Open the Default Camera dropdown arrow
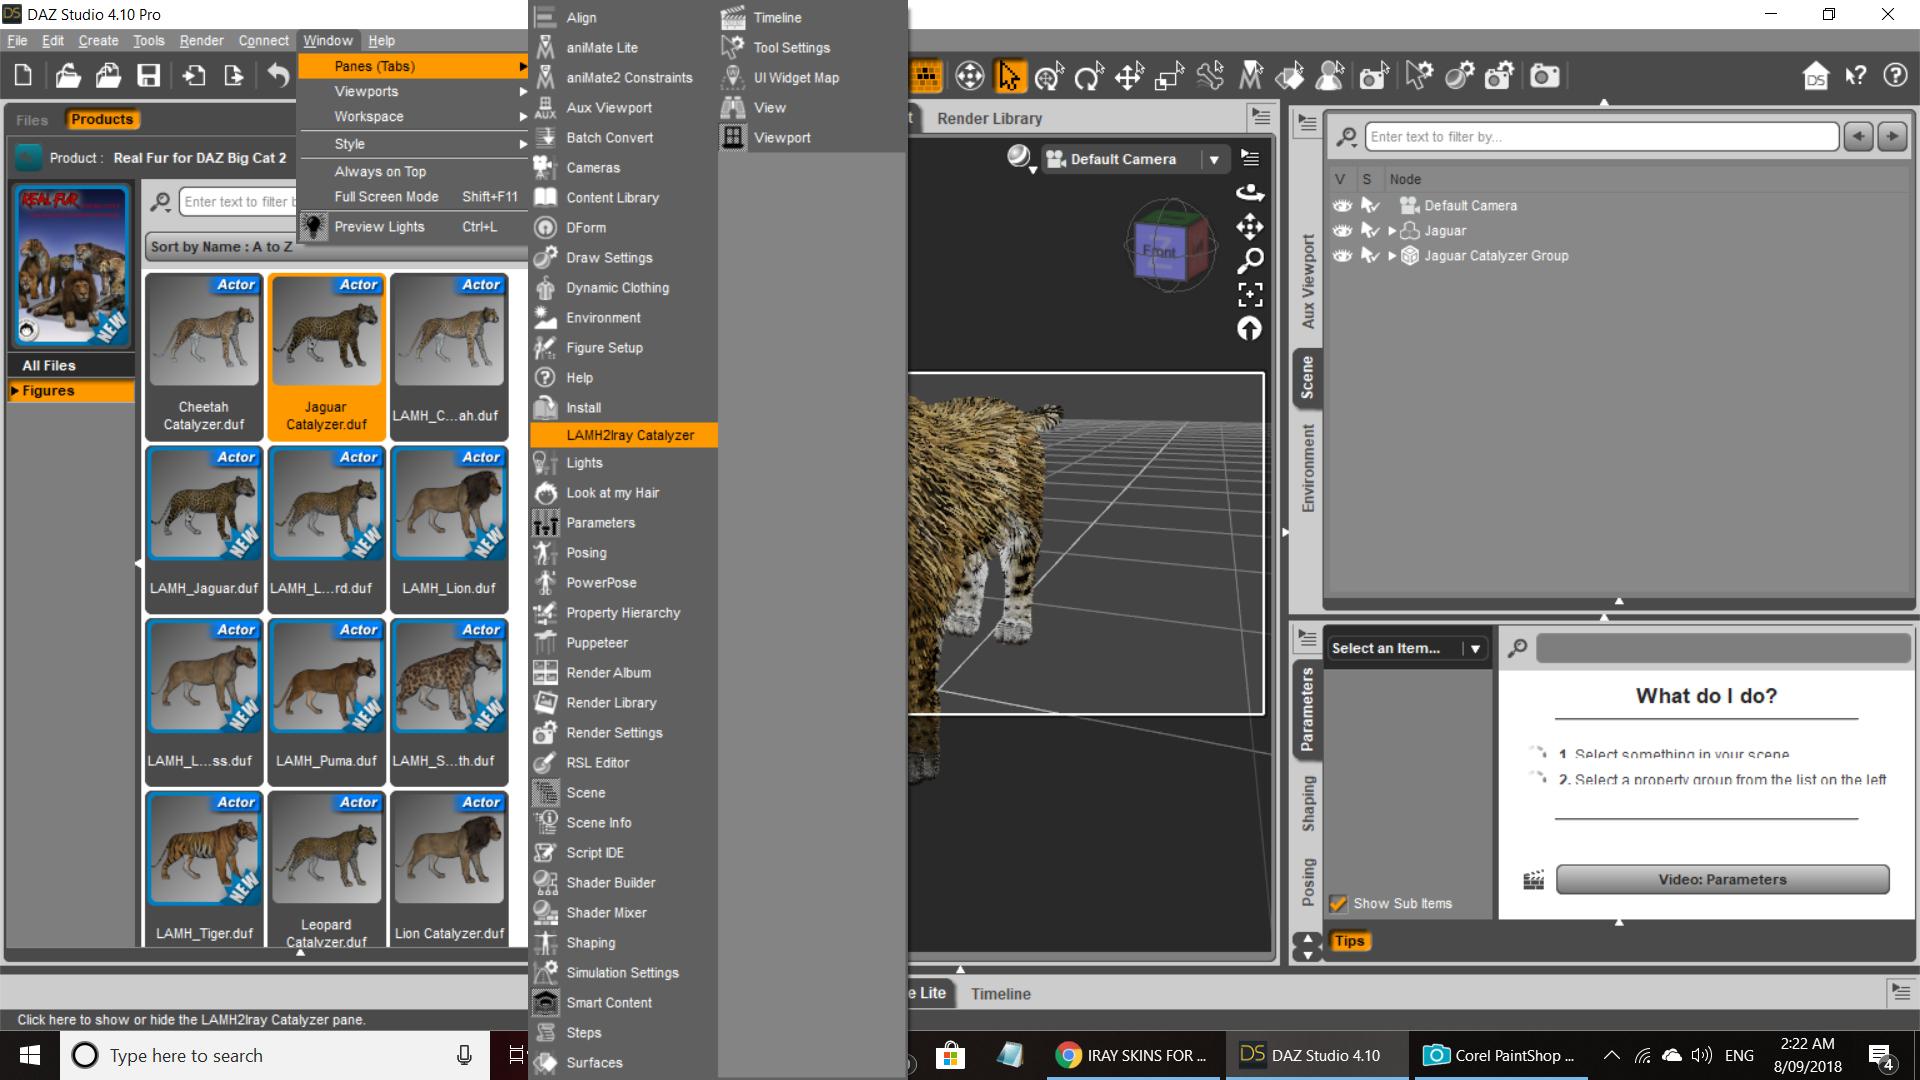Viewport: 1920px width, 1080px height. point(1214,159)
